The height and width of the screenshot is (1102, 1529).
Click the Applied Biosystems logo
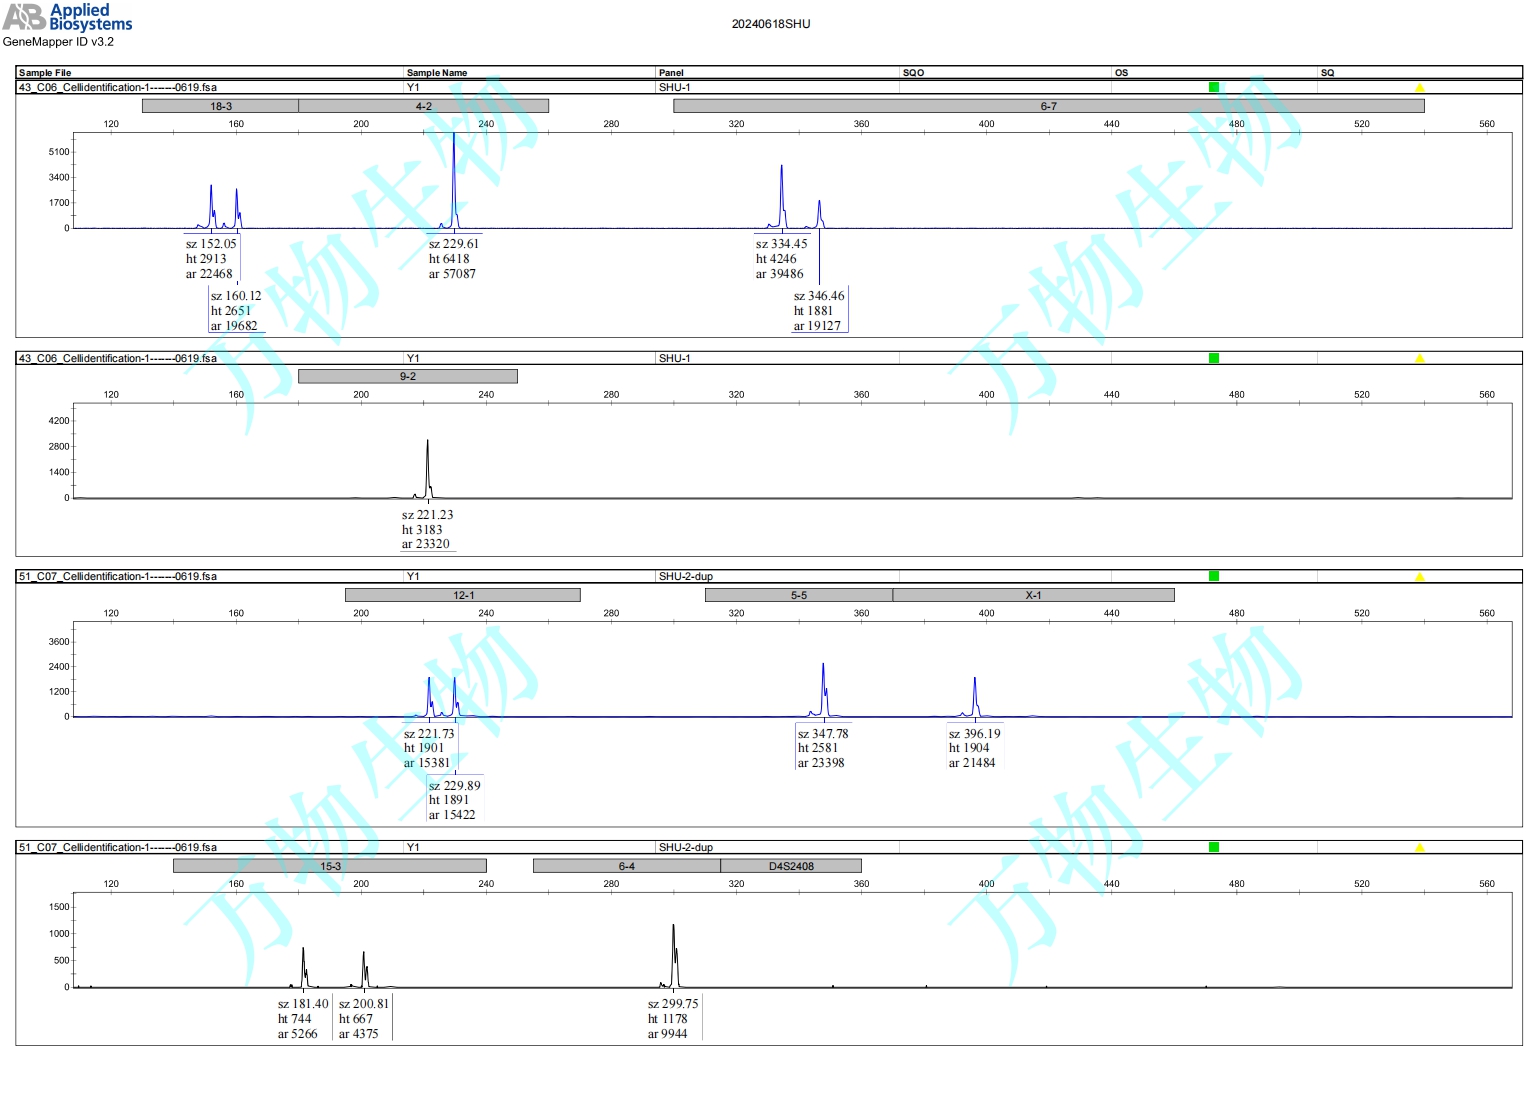pyautogui.click(x=67, y=17)
